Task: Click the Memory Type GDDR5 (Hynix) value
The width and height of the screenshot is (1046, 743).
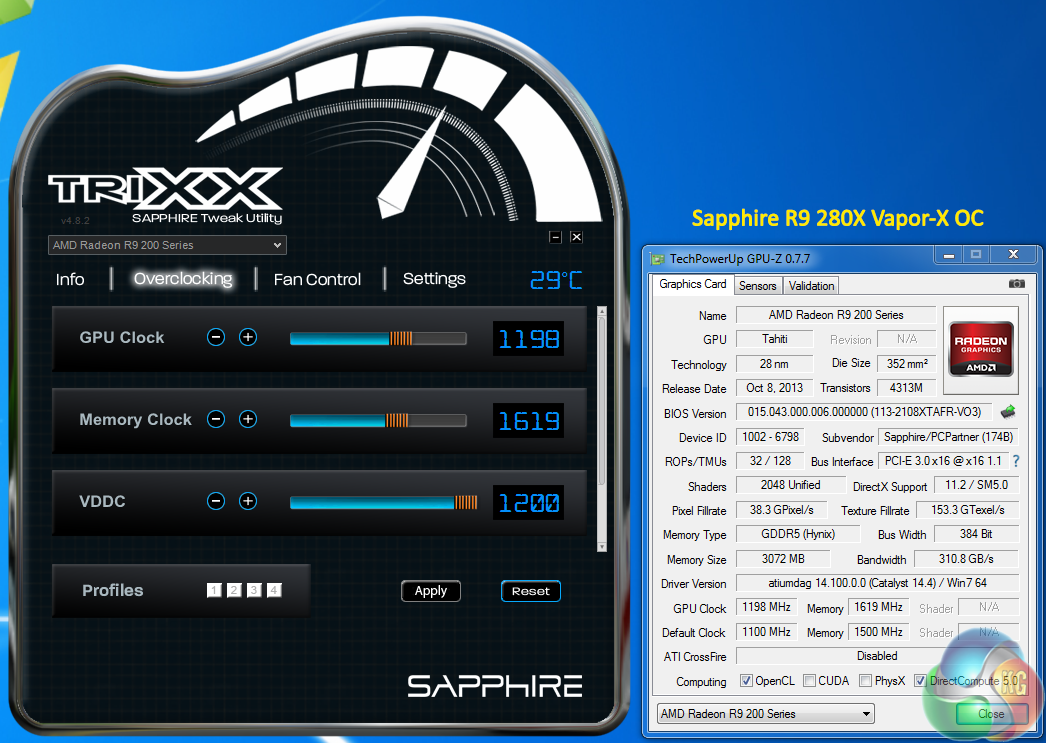Action: 798,534
